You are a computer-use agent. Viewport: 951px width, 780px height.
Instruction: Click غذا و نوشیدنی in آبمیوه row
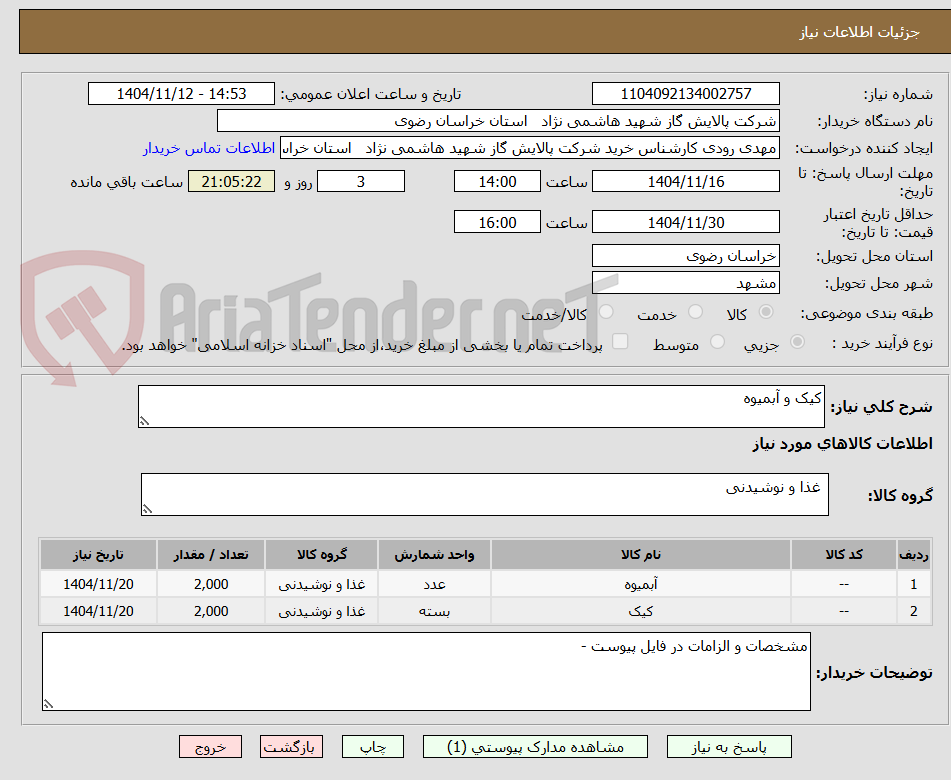(x=321, y=583)
